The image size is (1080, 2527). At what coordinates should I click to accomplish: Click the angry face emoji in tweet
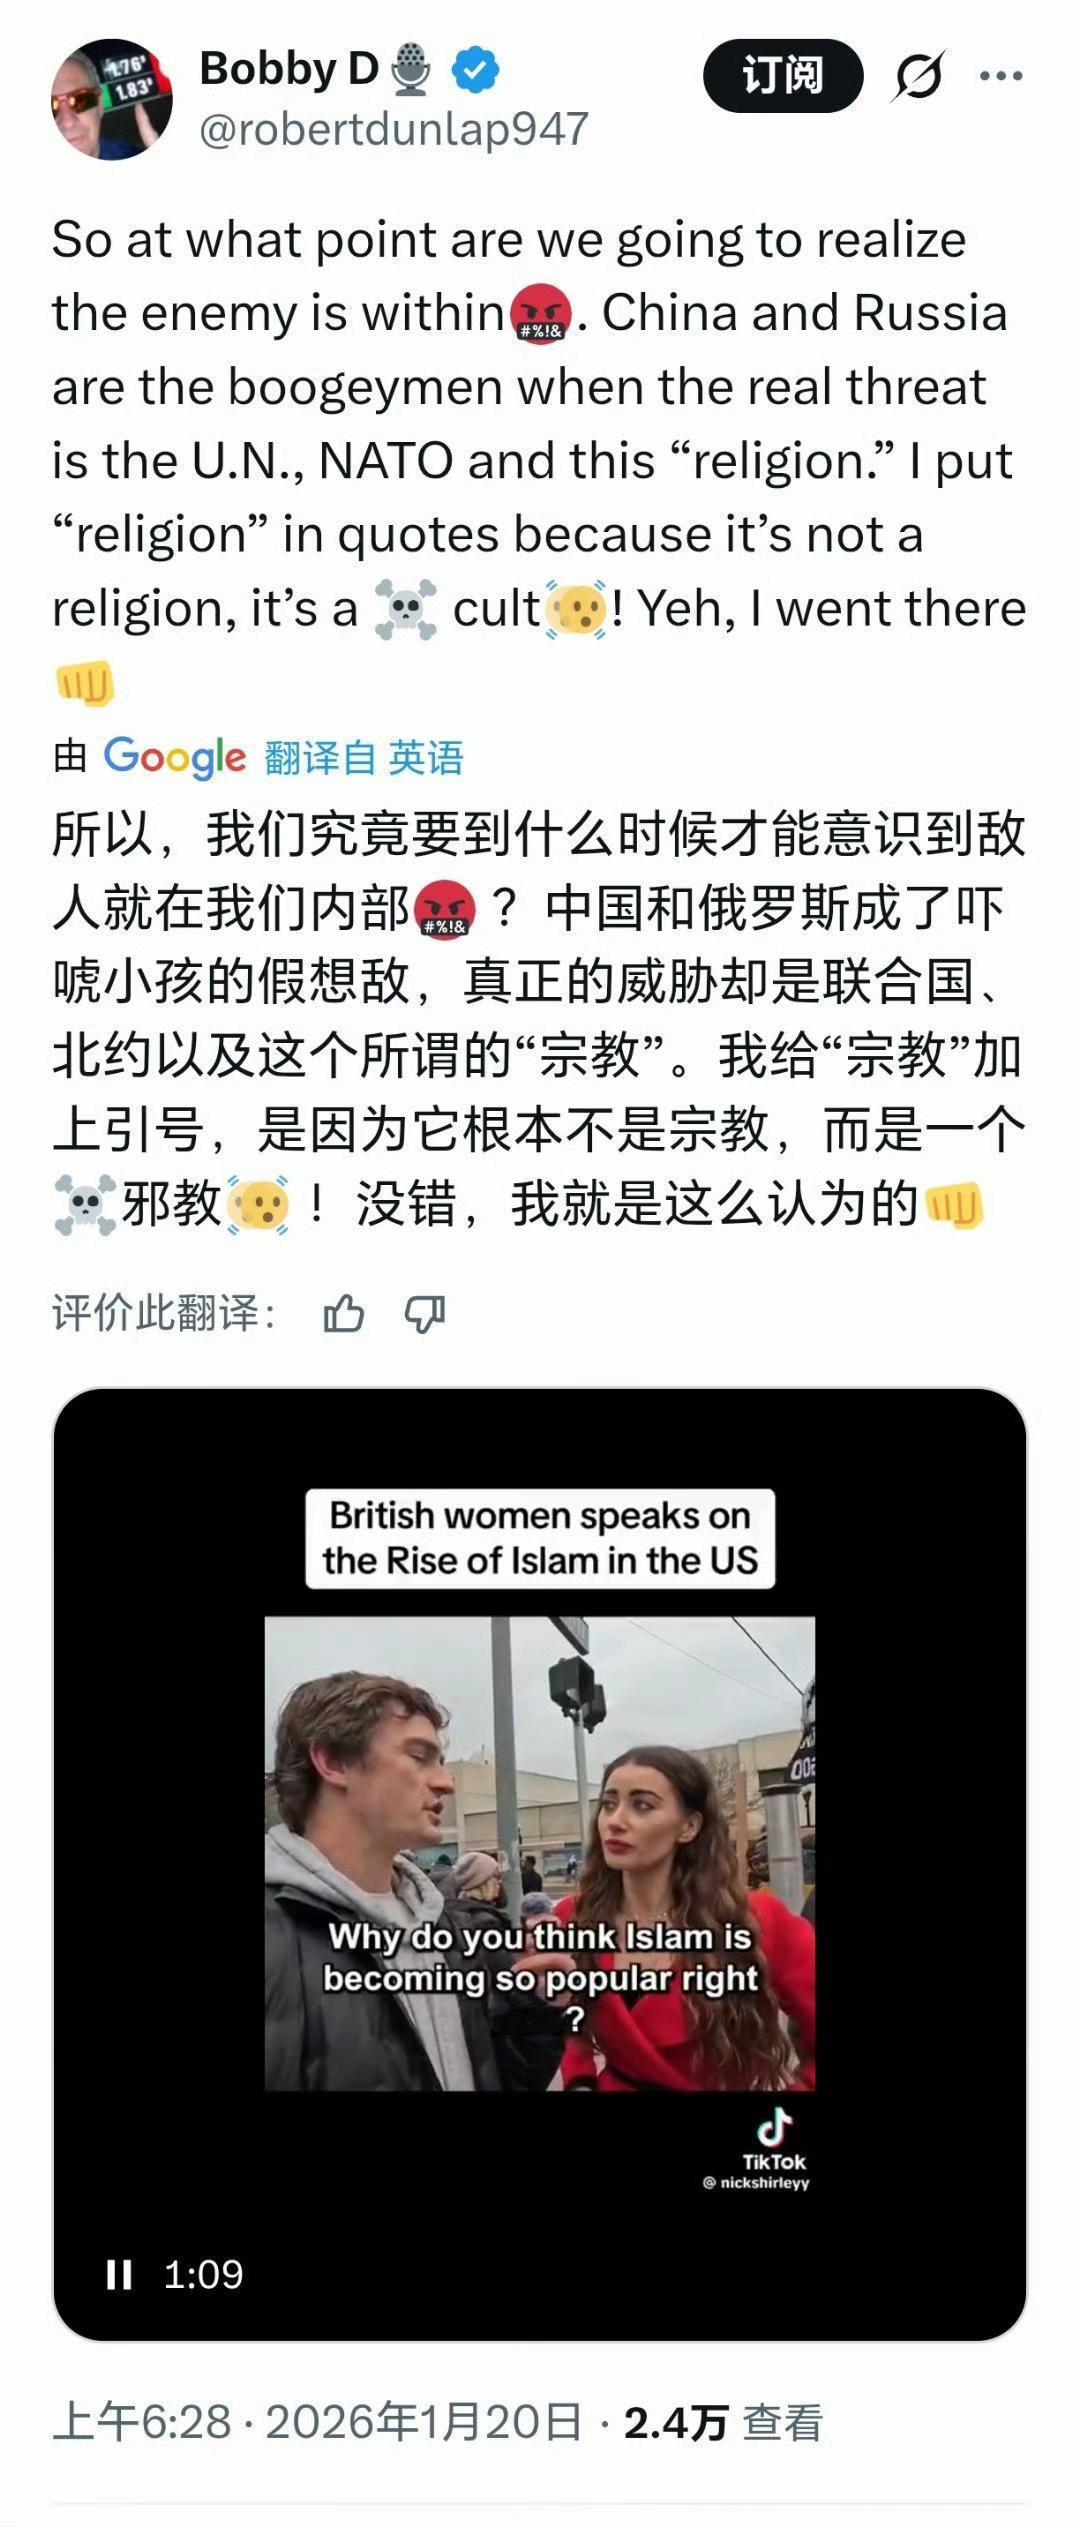click(x=541, y=313)
